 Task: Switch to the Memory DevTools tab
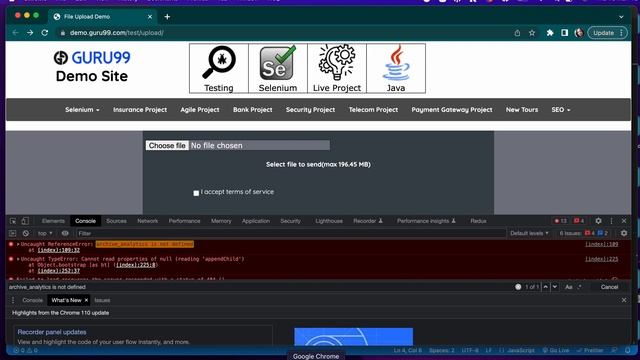click(x=221, y=221)
